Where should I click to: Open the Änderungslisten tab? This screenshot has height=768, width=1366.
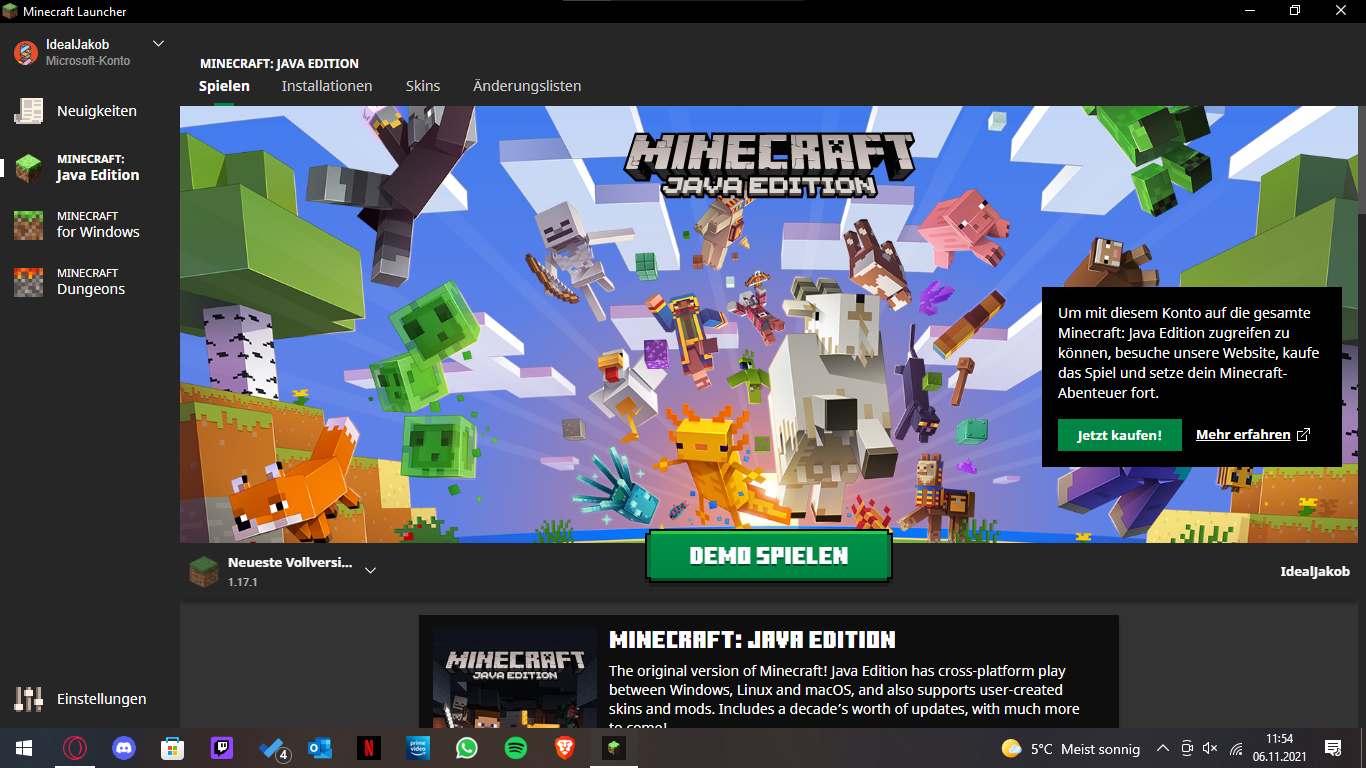(x=527, y=86)
